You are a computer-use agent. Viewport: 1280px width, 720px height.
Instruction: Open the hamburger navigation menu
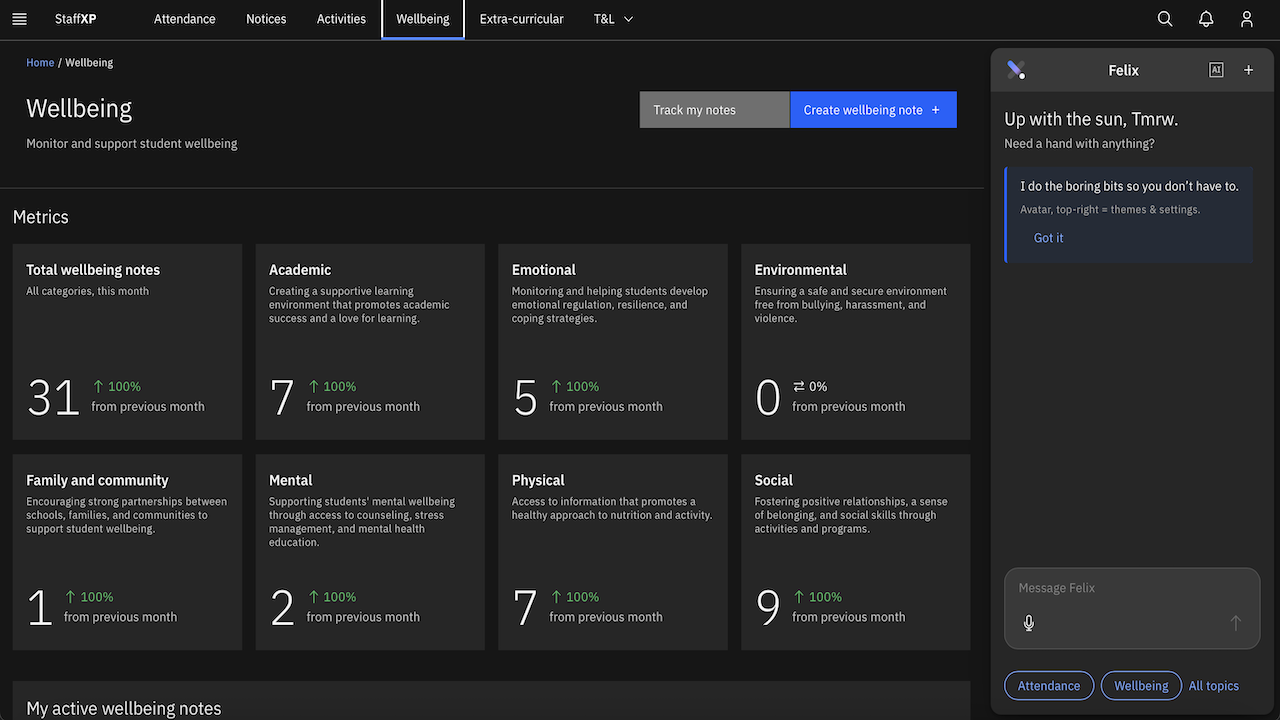[x=19, y=19]
